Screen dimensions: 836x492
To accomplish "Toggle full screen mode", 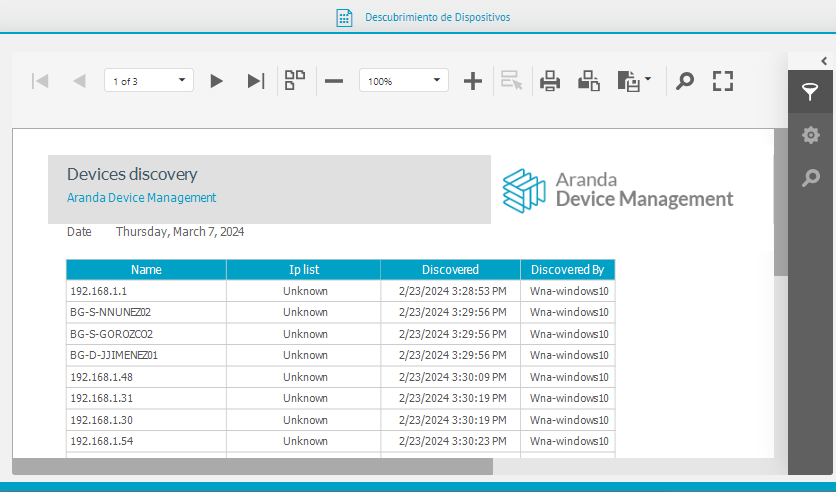I will point(723,81).
